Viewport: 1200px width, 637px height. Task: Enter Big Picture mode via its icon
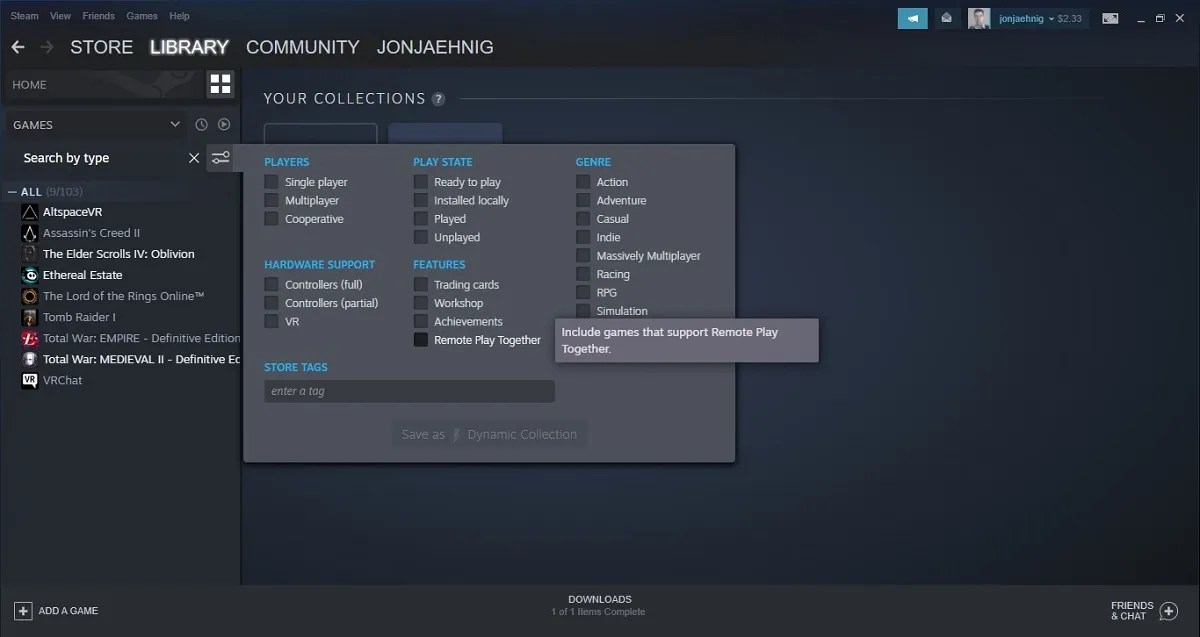click(1110, 18)
